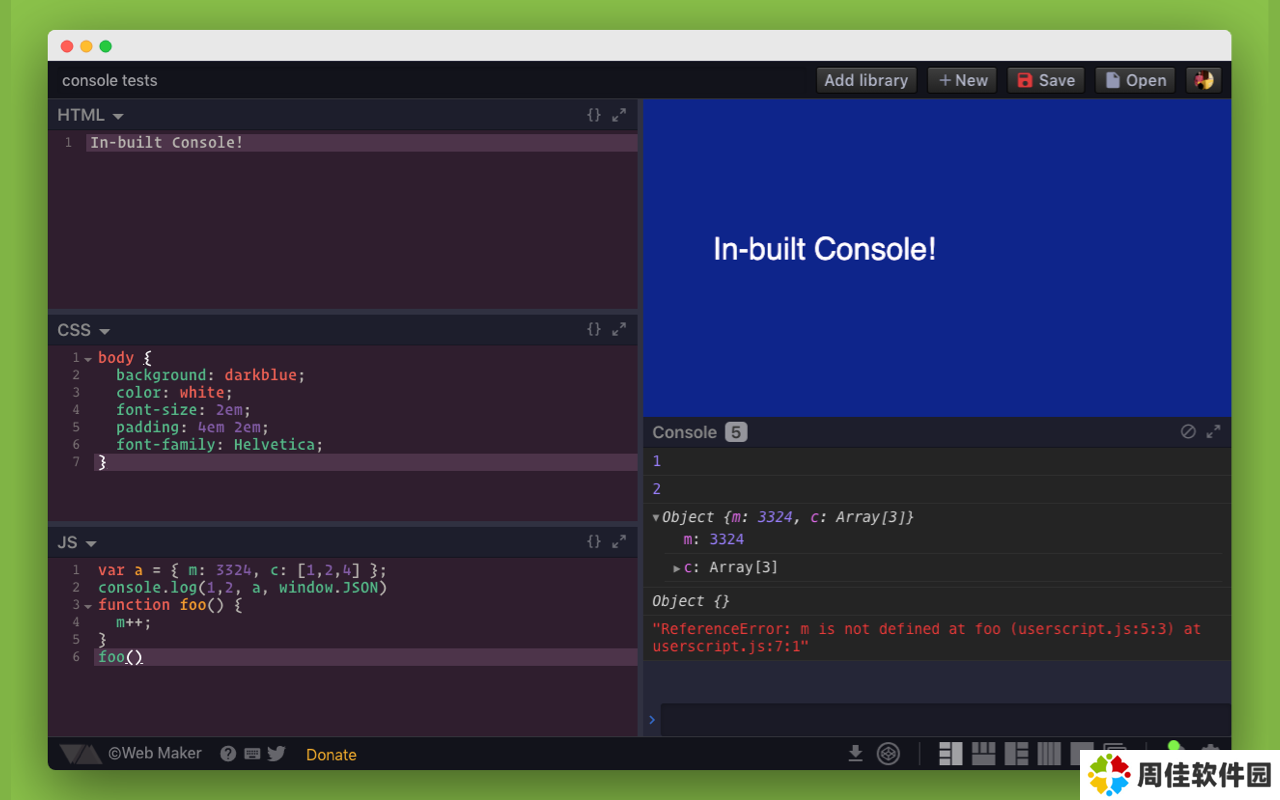
Task: Click the download arrow icon in footer
Action: pos(855,753)
